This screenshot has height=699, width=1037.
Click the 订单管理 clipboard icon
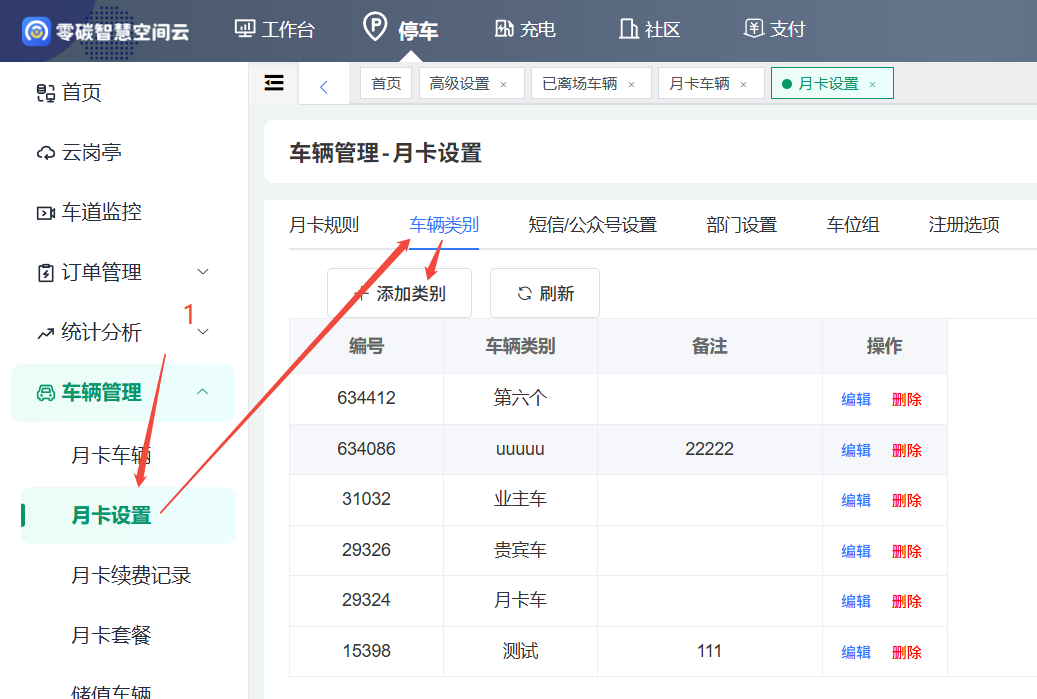pos(46,272)
